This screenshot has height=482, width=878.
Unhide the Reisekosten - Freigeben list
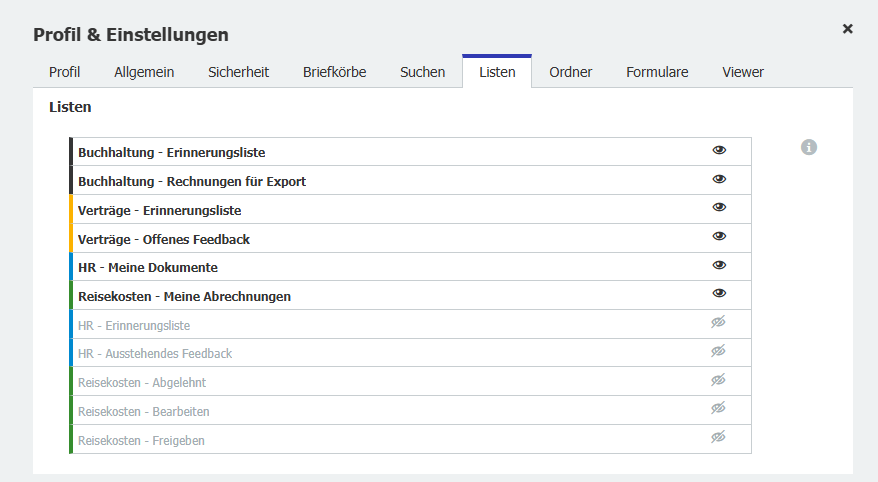(x=719, y=437)
